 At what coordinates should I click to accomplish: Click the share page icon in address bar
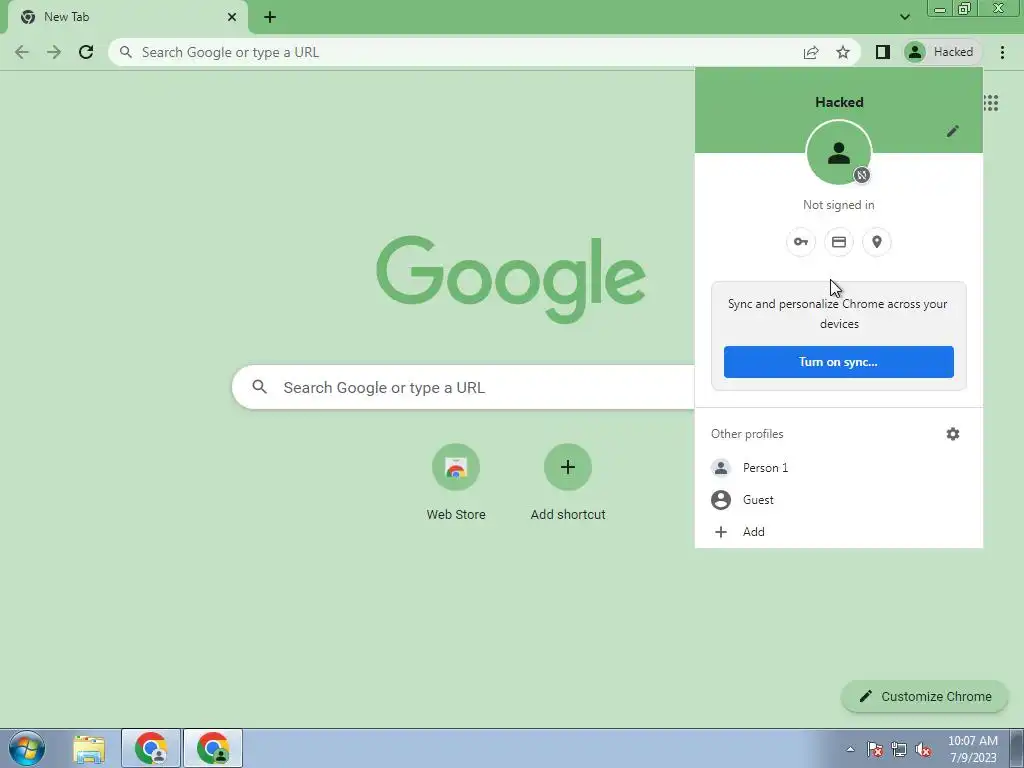pos(811,52)
